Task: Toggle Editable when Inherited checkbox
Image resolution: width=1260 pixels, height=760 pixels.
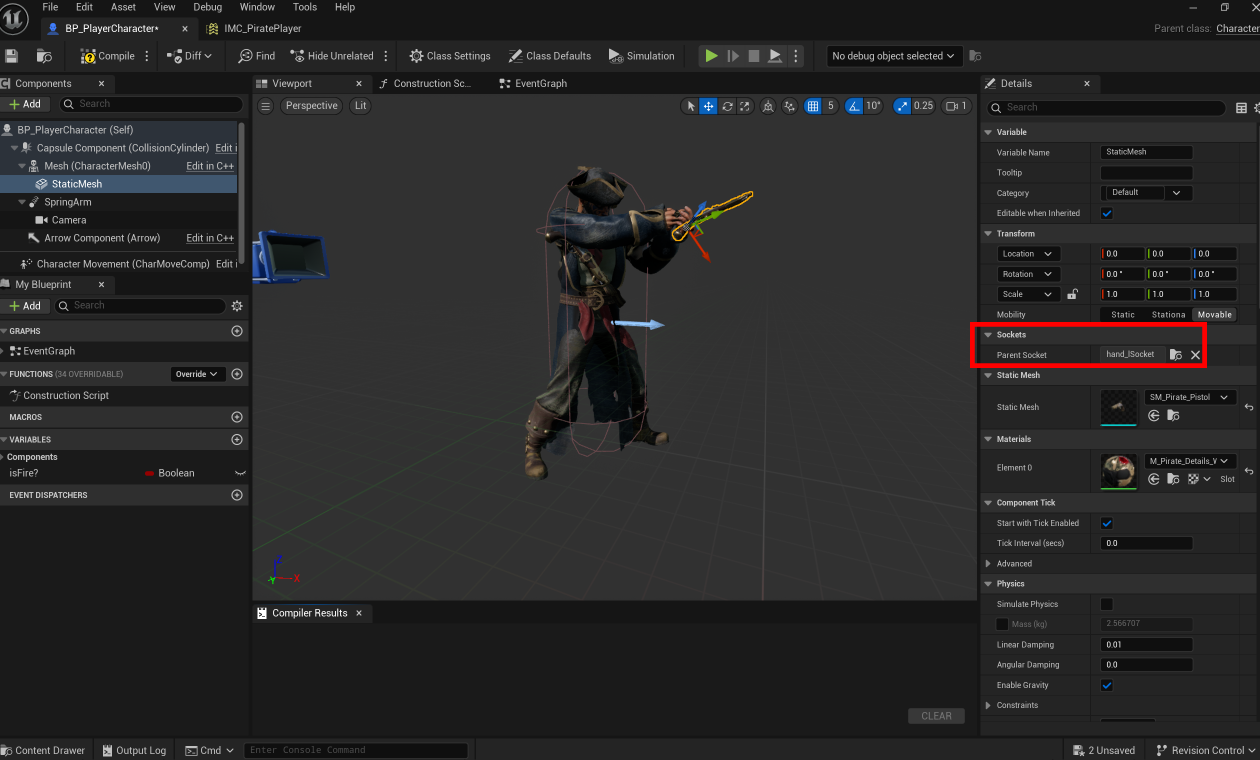Action: (x=1107, y=213)
